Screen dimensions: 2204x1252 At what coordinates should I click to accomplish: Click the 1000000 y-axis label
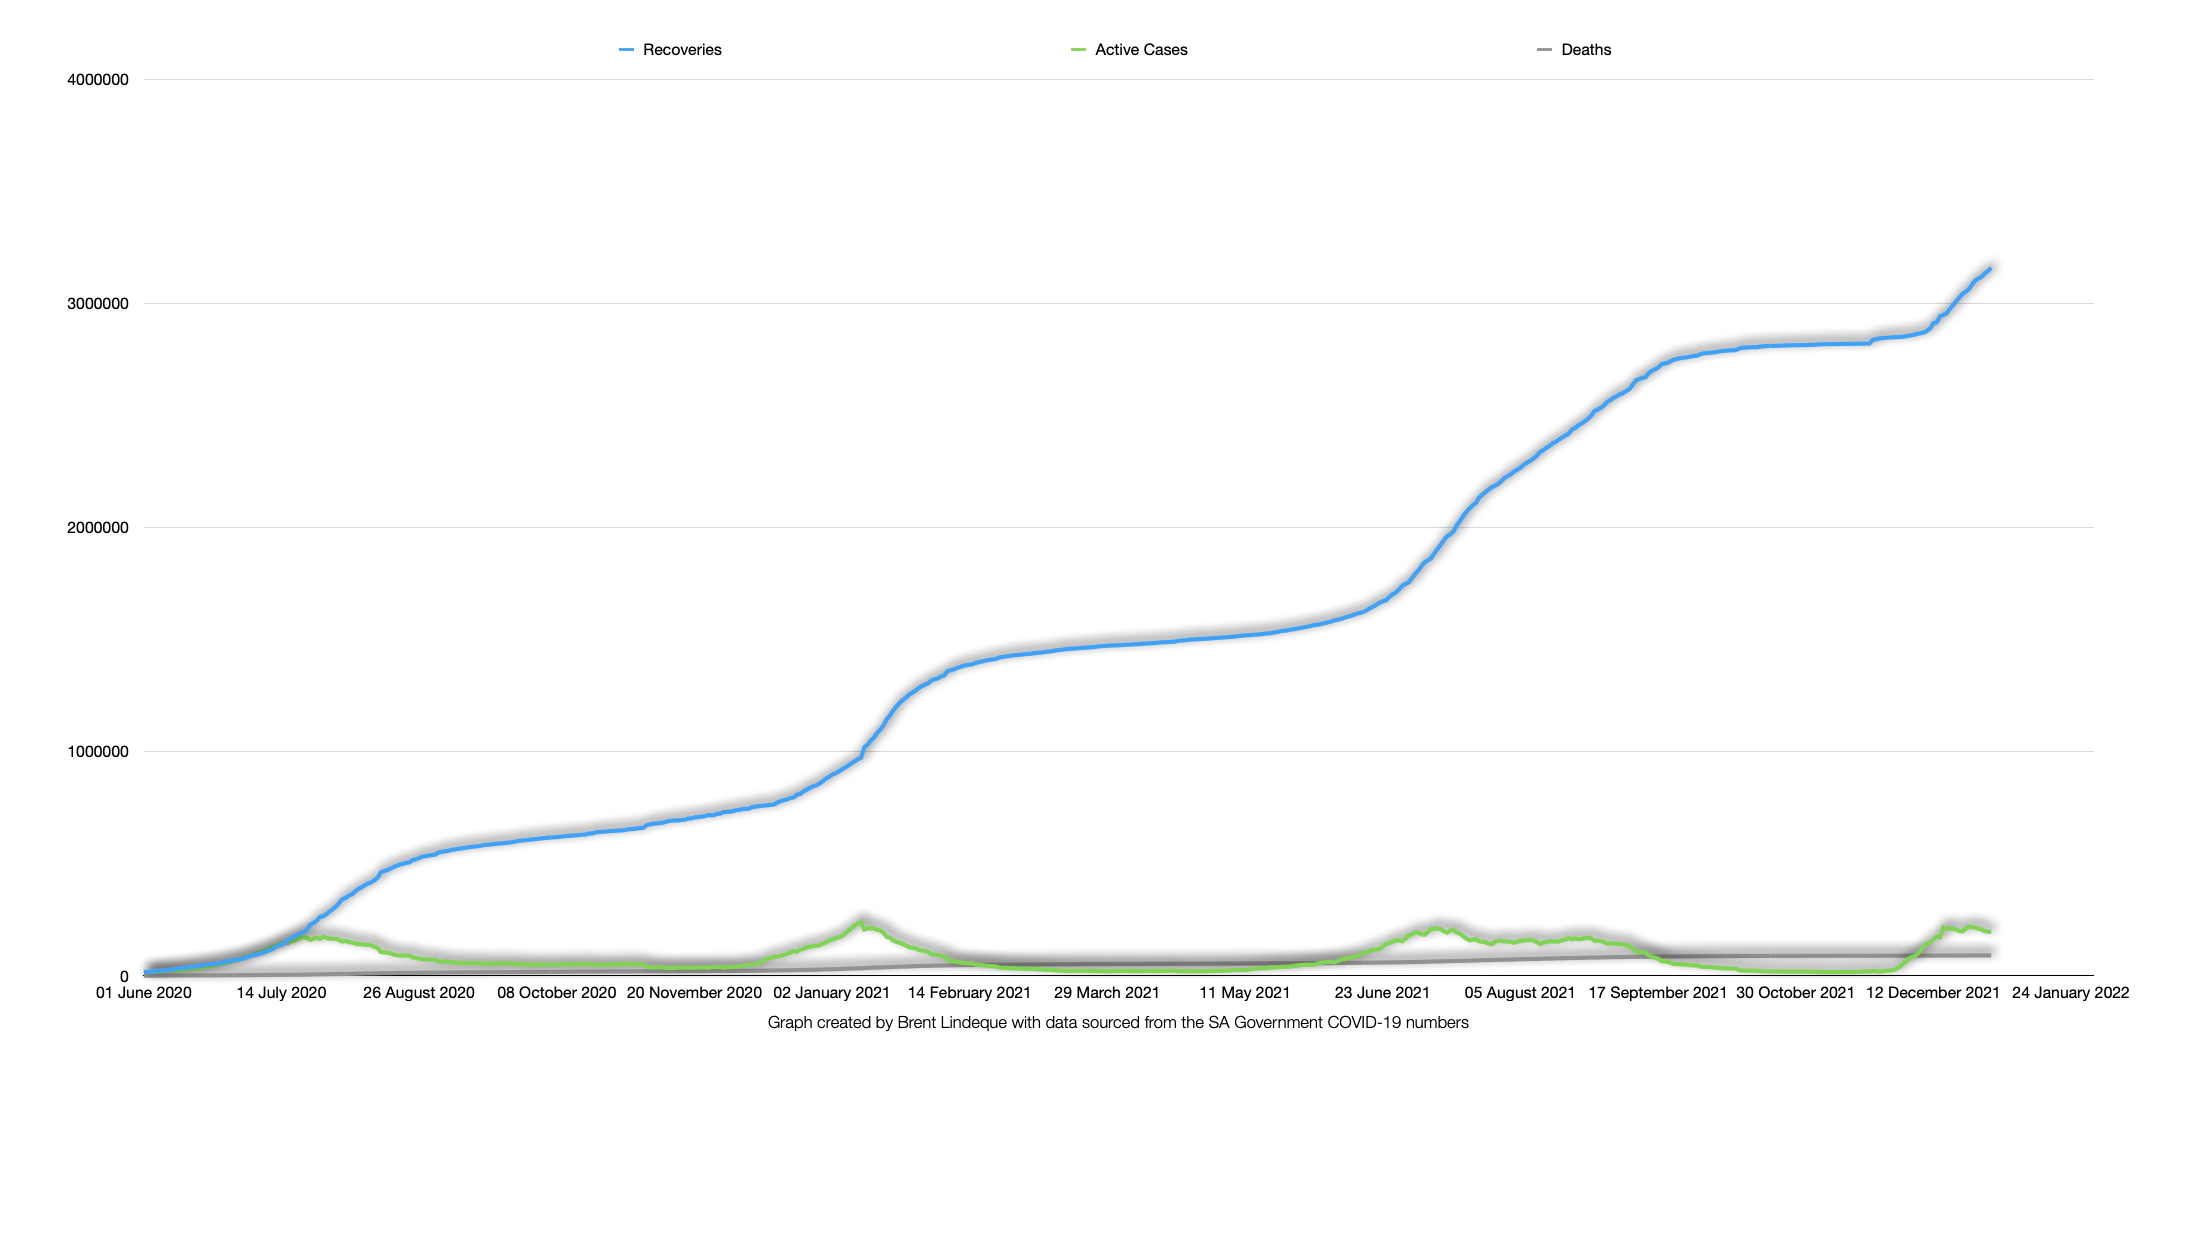(x=98, y=752)
